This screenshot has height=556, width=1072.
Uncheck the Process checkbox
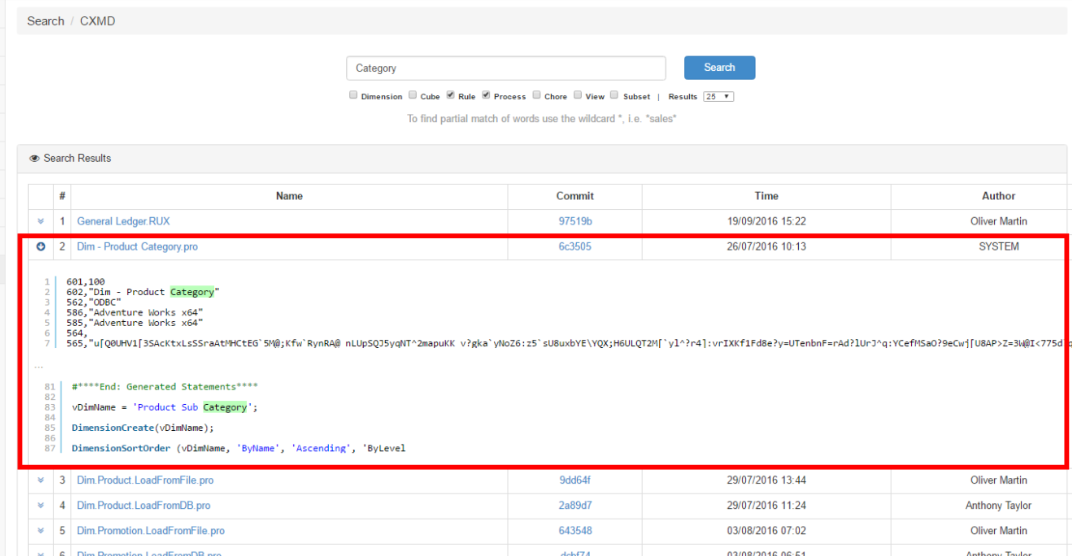pos(486,95)
